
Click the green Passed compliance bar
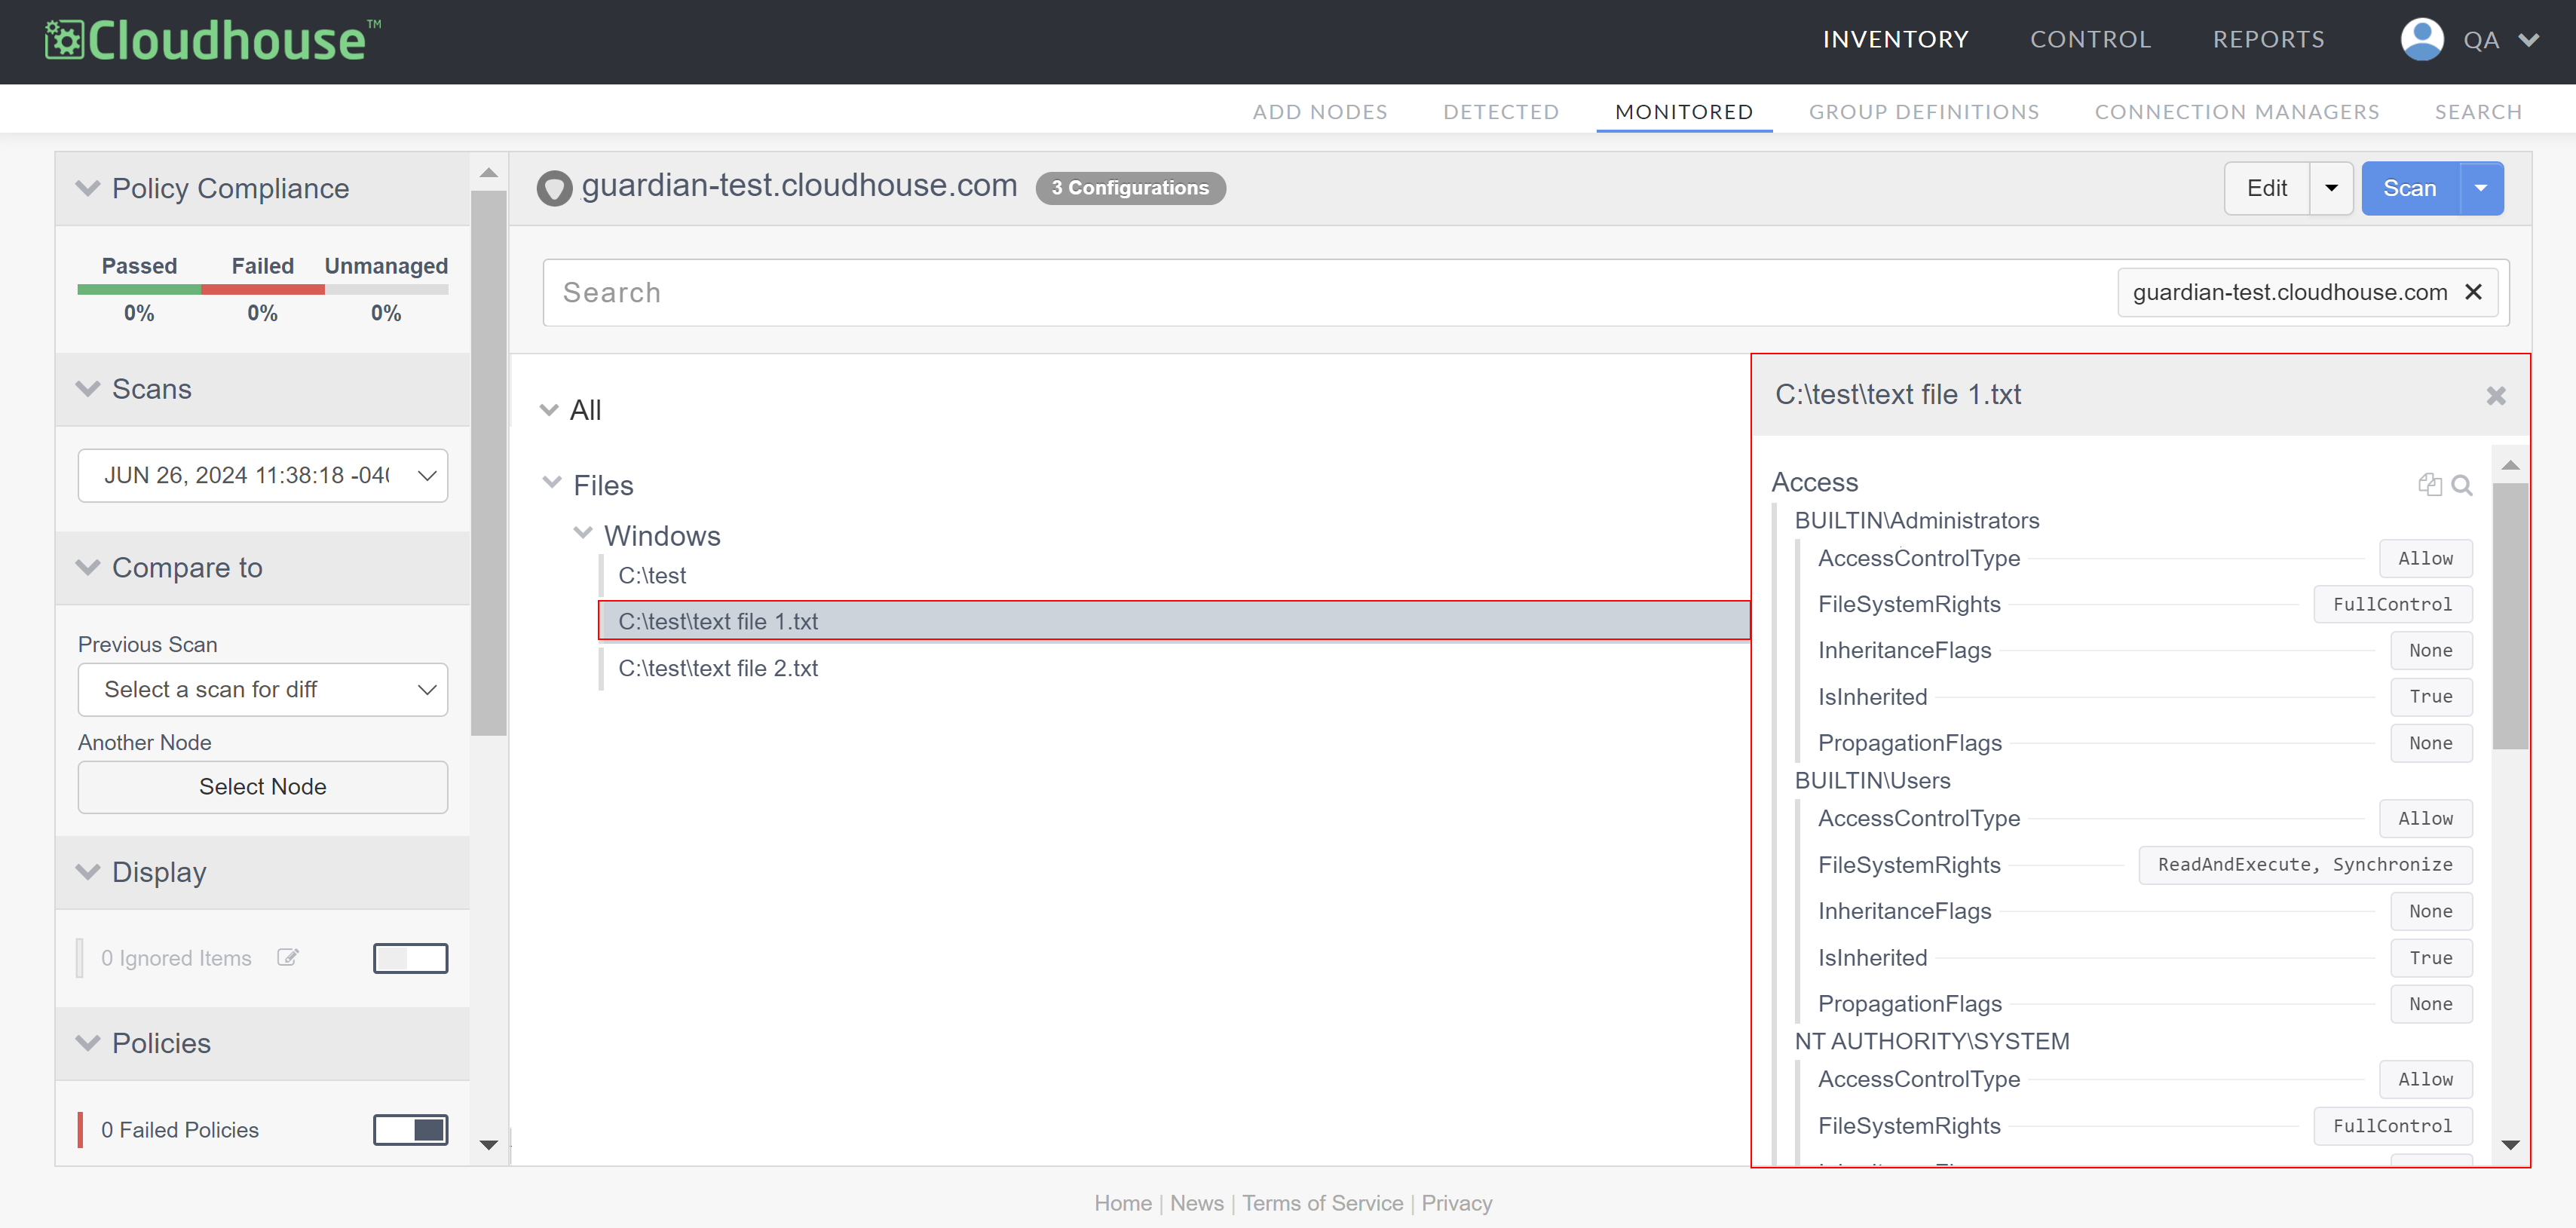click(139, 290)
